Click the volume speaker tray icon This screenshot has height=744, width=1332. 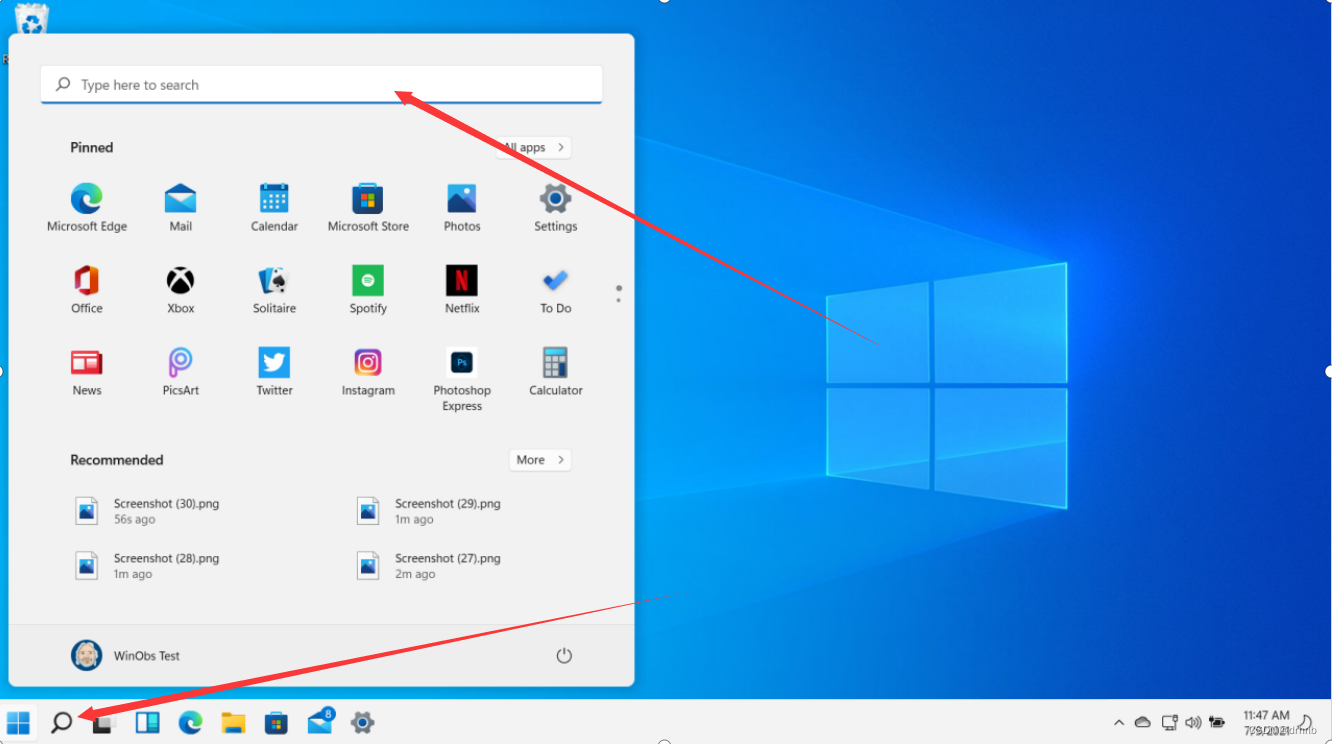point(1193,722)
